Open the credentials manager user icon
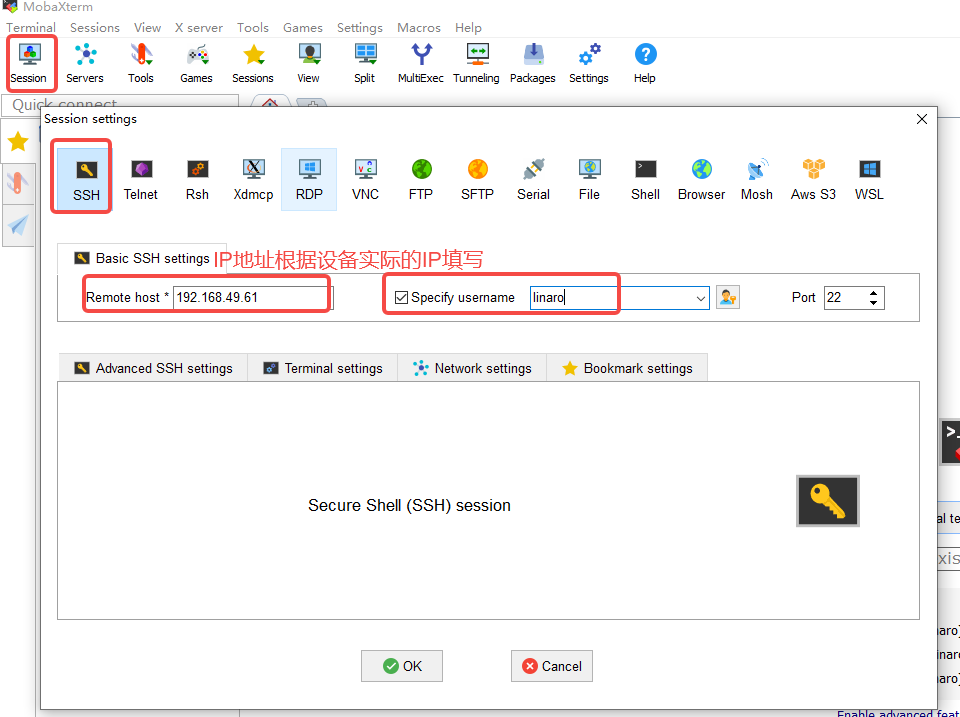 (728, 298)
